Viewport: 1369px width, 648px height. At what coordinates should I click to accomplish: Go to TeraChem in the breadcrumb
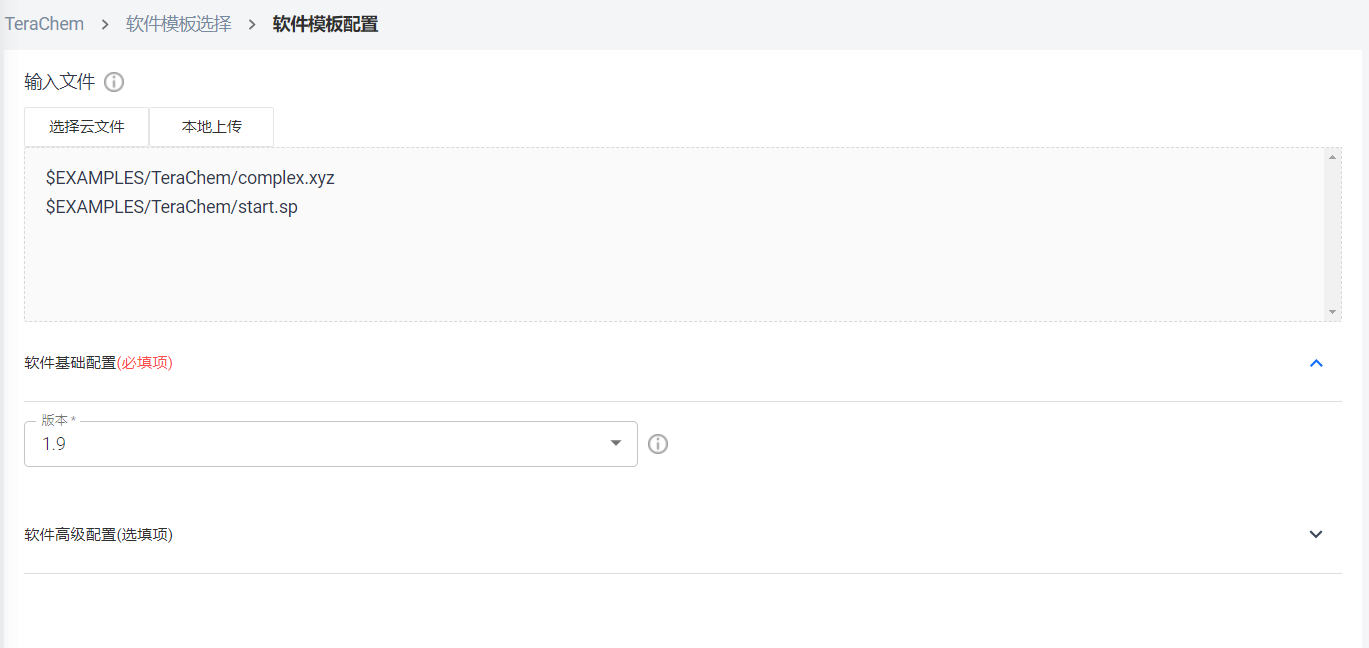(x=44, y=24)
